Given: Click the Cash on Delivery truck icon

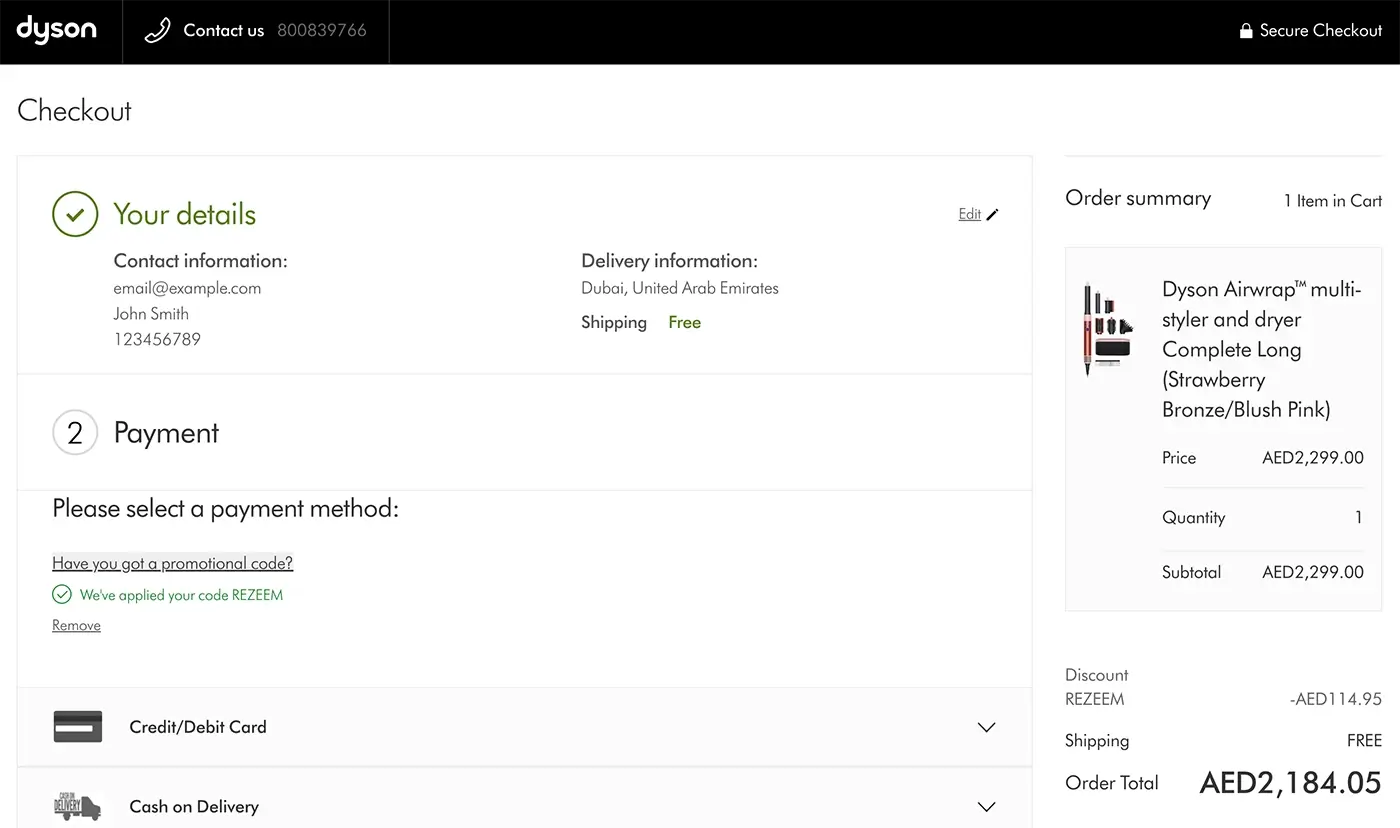Looking at the screenshot, I should (78, 806).
